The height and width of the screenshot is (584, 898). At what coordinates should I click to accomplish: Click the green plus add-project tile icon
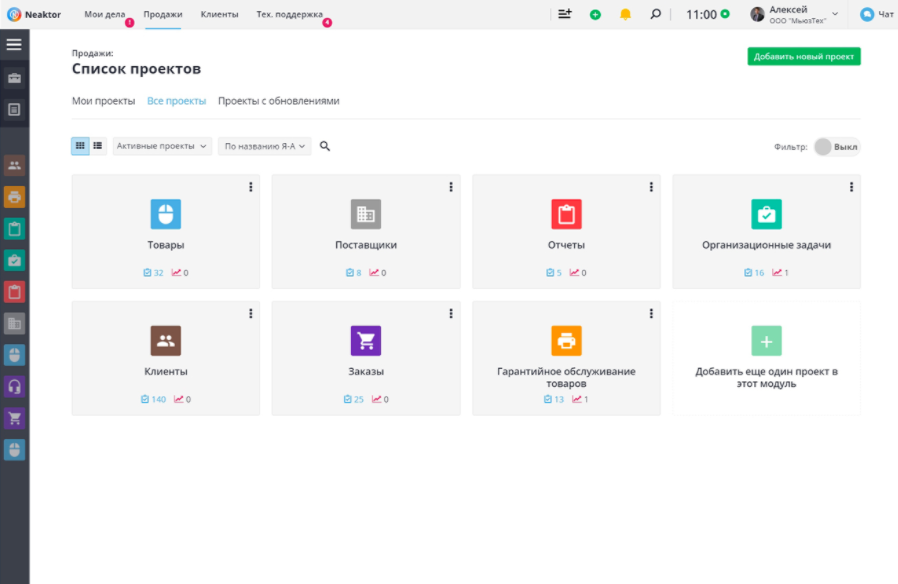pos(766,341)
